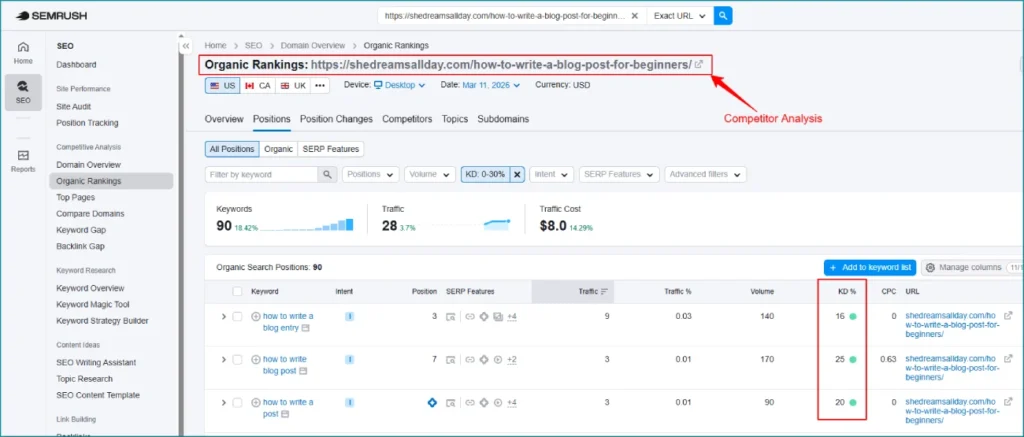Remove the KD: 0-30% filter
Image resolution: width=1024 pixels, height=437 pixels.
click(517, 174)
